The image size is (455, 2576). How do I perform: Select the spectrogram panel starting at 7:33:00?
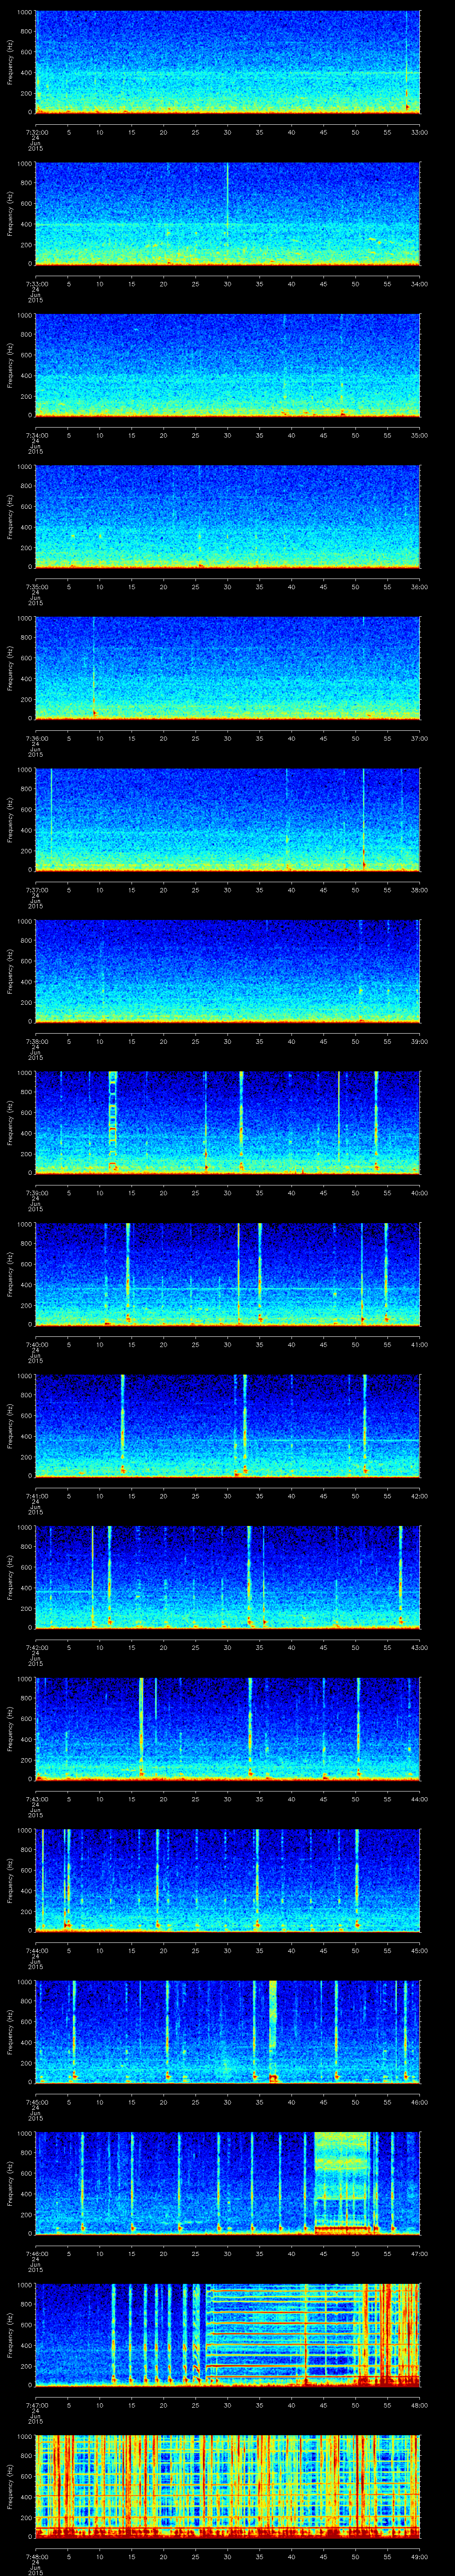[x=228, y=213]
